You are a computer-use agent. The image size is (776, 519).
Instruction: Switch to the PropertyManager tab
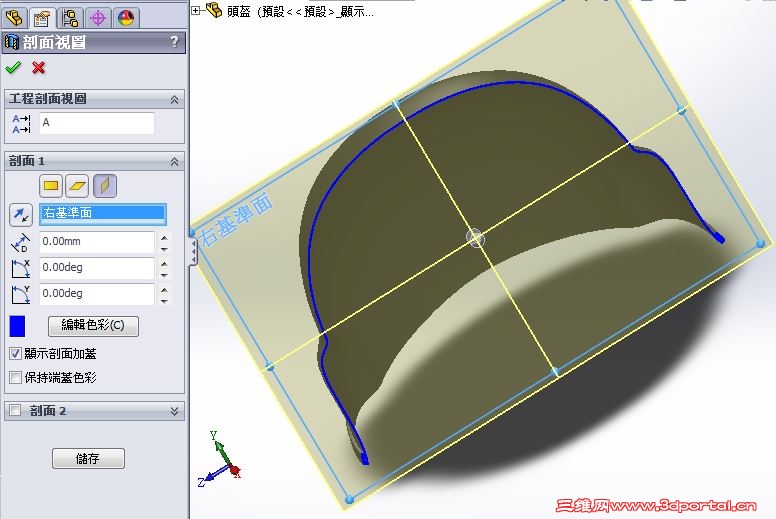point(42,18)
